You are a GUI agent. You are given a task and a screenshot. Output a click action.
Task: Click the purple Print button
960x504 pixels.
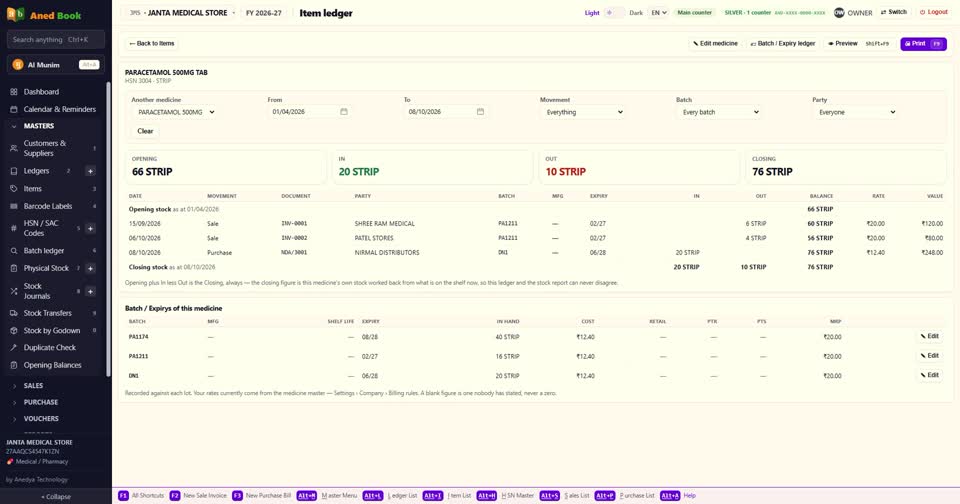(923, 44)
